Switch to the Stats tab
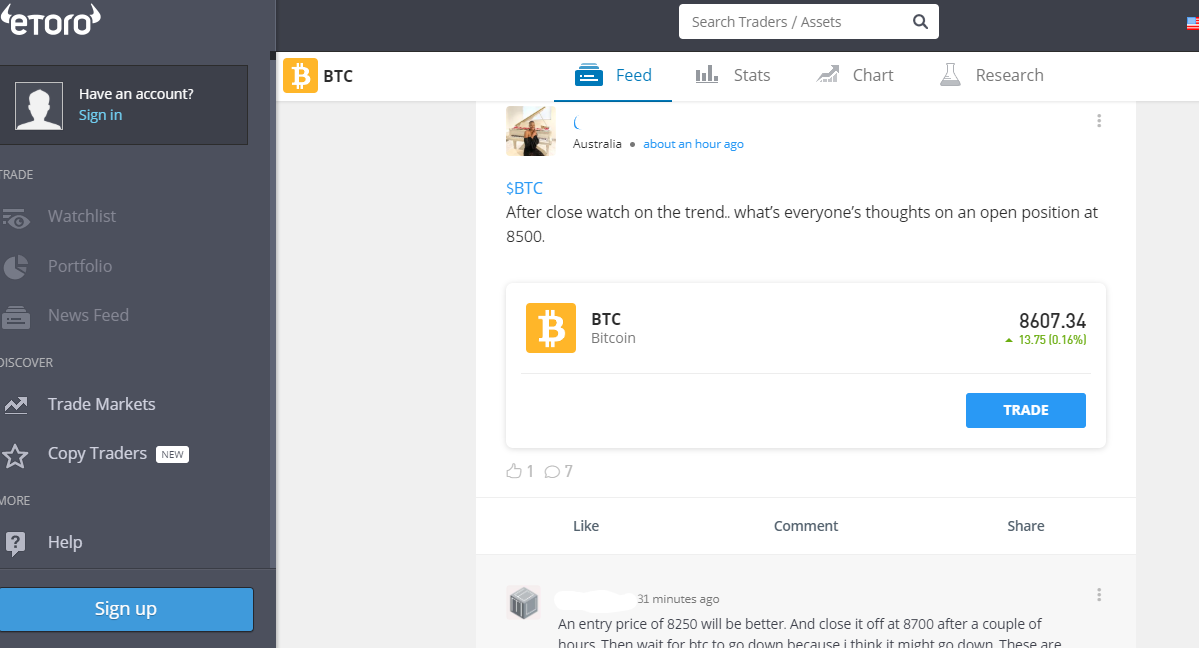Viewport: 1199px width, 648px height. (733, 75)
